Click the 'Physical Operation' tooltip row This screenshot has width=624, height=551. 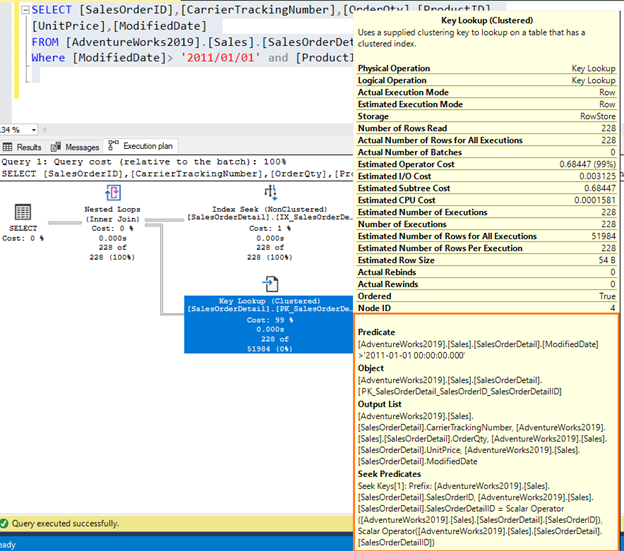click(x=486, y=68)
